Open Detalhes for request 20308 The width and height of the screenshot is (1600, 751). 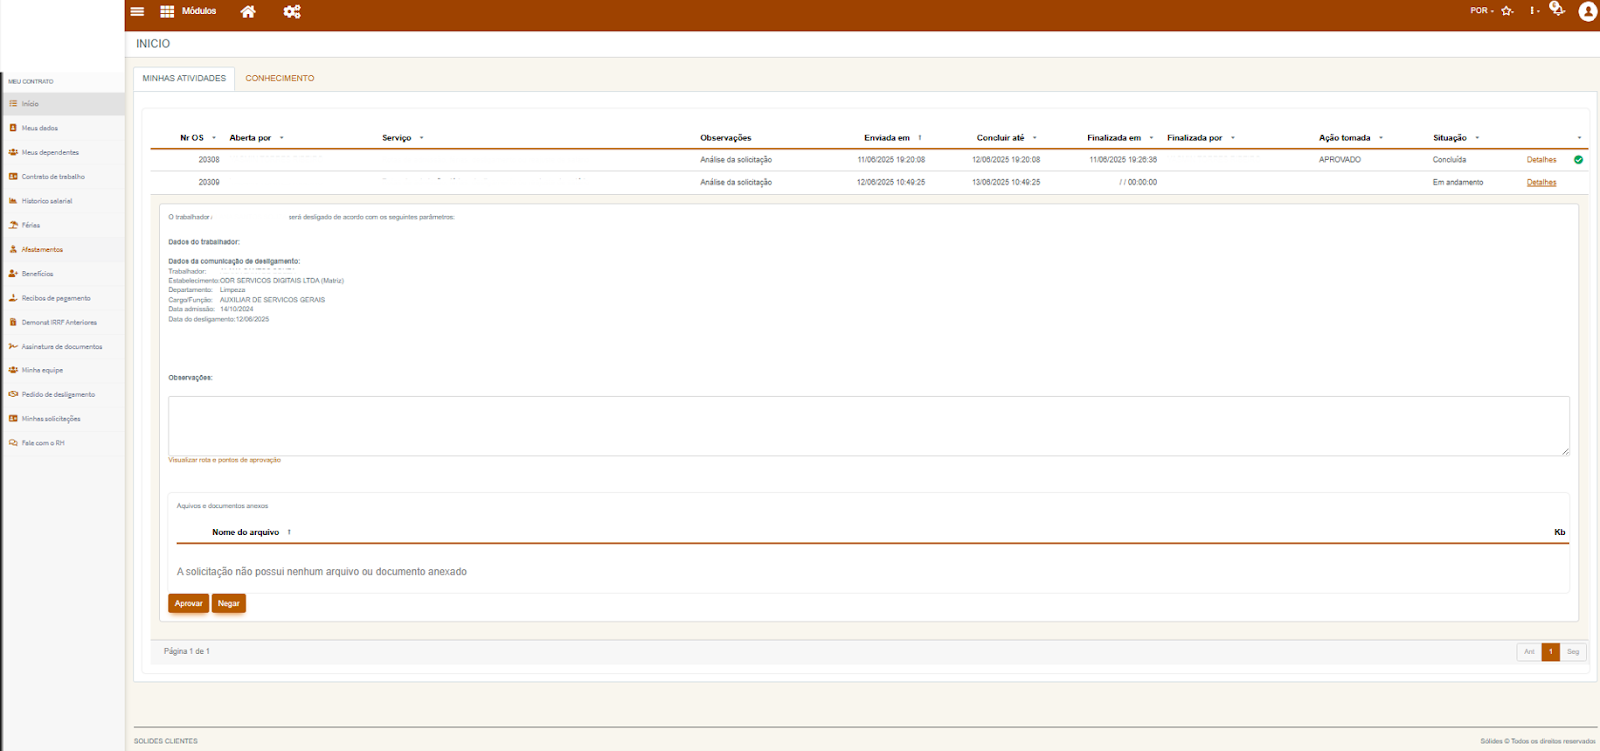(x=1541, y=160)
